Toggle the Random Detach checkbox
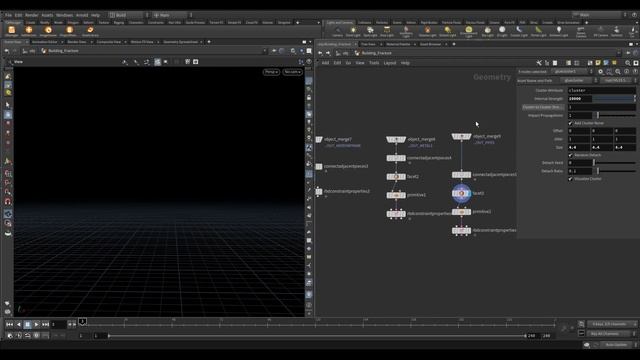 click(570, 155)
